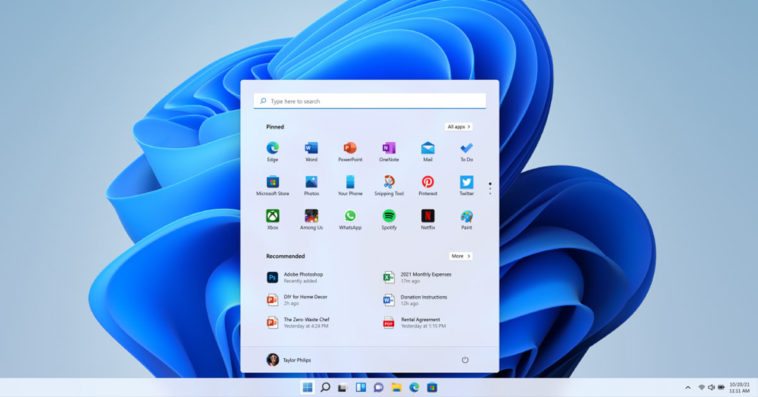Open Microsoft Store taskbar icon

pos(432,387)
